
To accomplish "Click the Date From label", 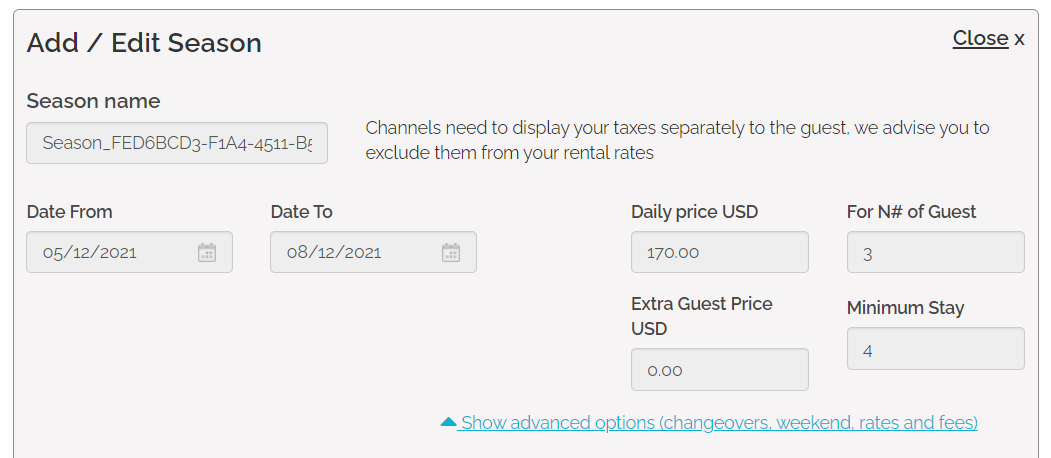I will tap(69, 212).
